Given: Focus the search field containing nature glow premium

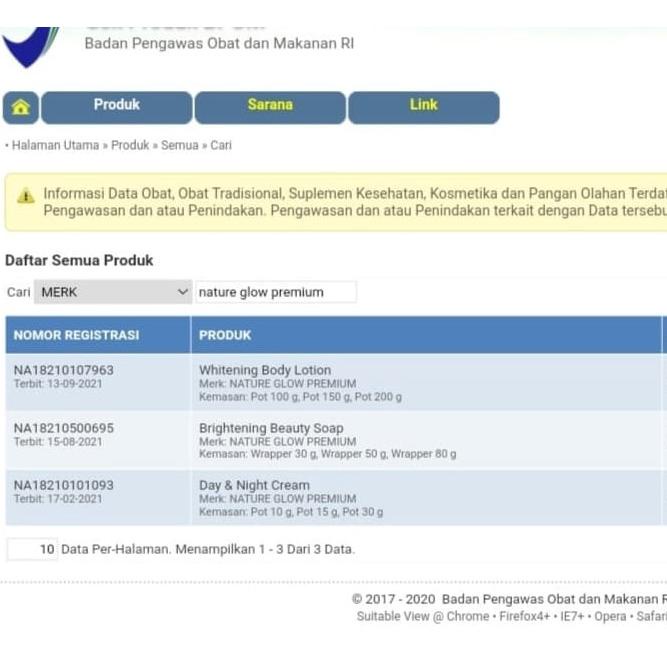Looking at the screenshot, I should [275, 292].
